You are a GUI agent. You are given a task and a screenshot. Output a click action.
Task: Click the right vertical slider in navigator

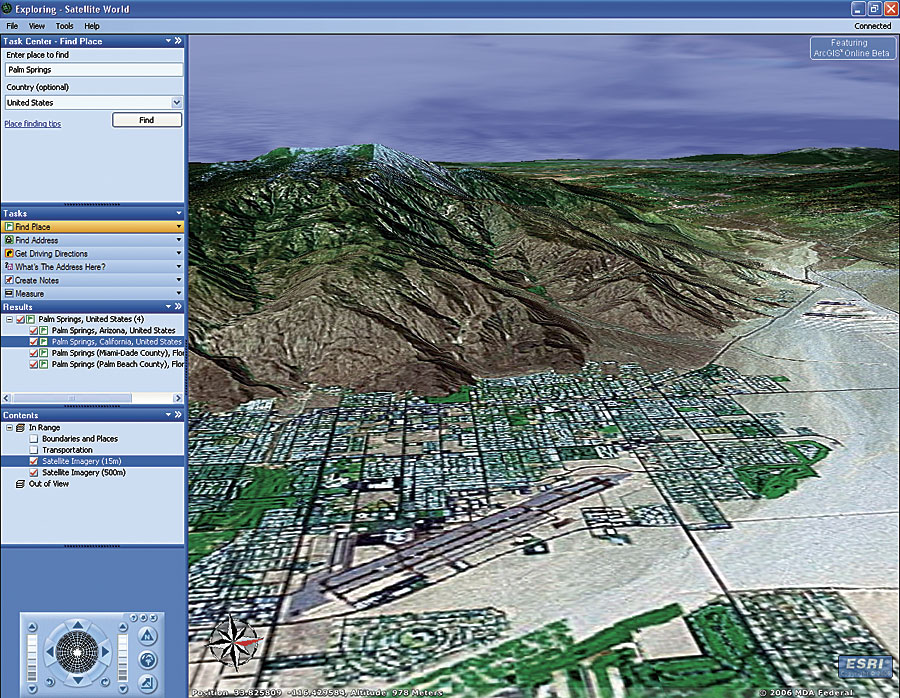(123, 657)
